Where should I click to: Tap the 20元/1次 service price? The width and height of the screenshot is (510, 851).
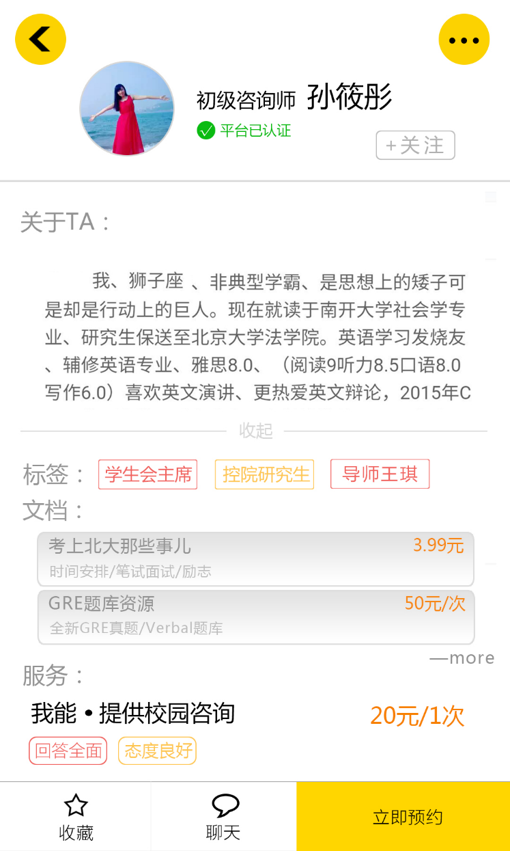[x=417, y=716]
